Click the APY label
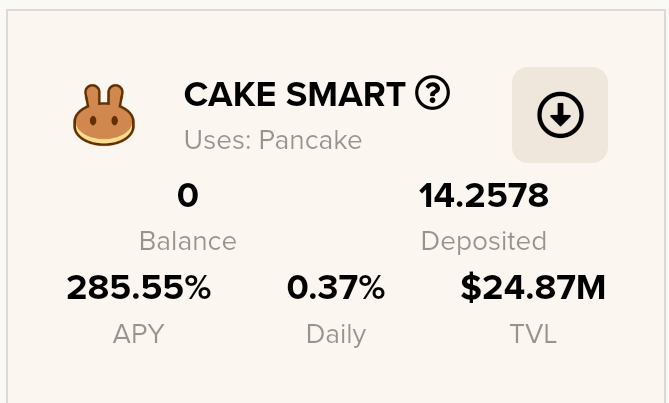Image resolution: width=669 pixels, height=403 pixels. point(139,333)
